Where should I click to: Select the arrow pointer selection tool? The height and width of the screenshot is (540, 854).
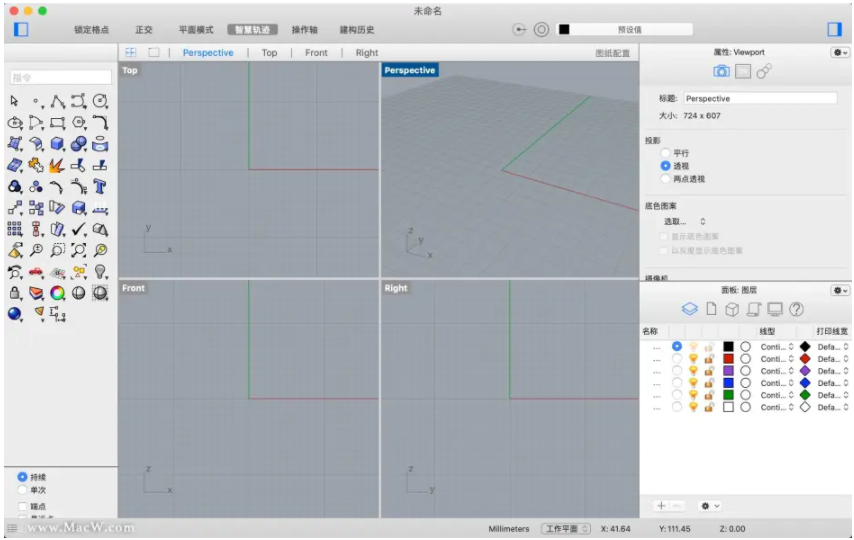click(x=15, y=101)
